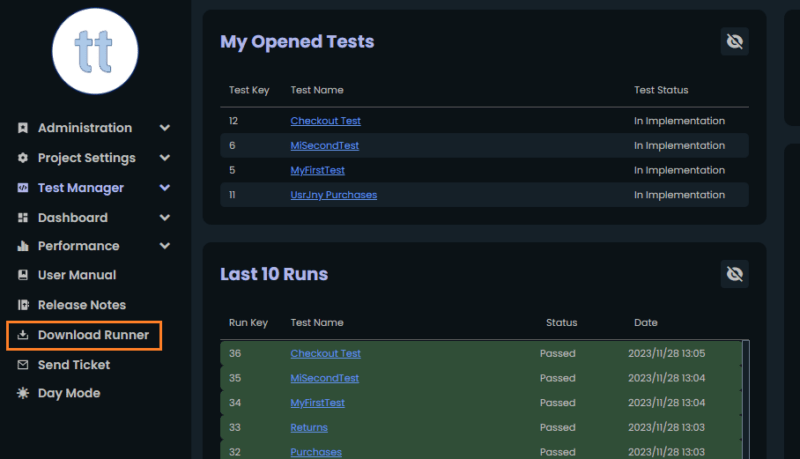
Task: Click the User Manual book icon
Action: [x=23, y=275]
